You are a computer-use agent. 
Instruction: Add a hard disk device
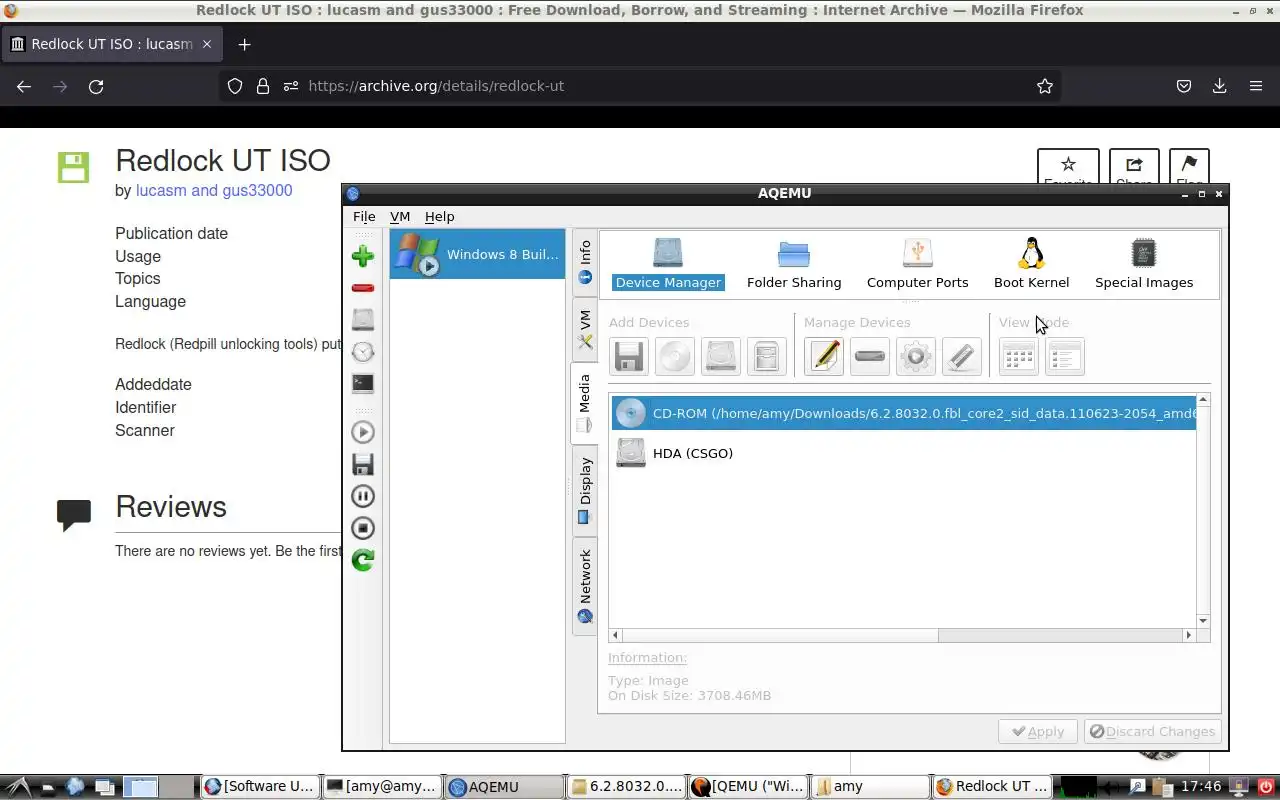coord(721,357)
